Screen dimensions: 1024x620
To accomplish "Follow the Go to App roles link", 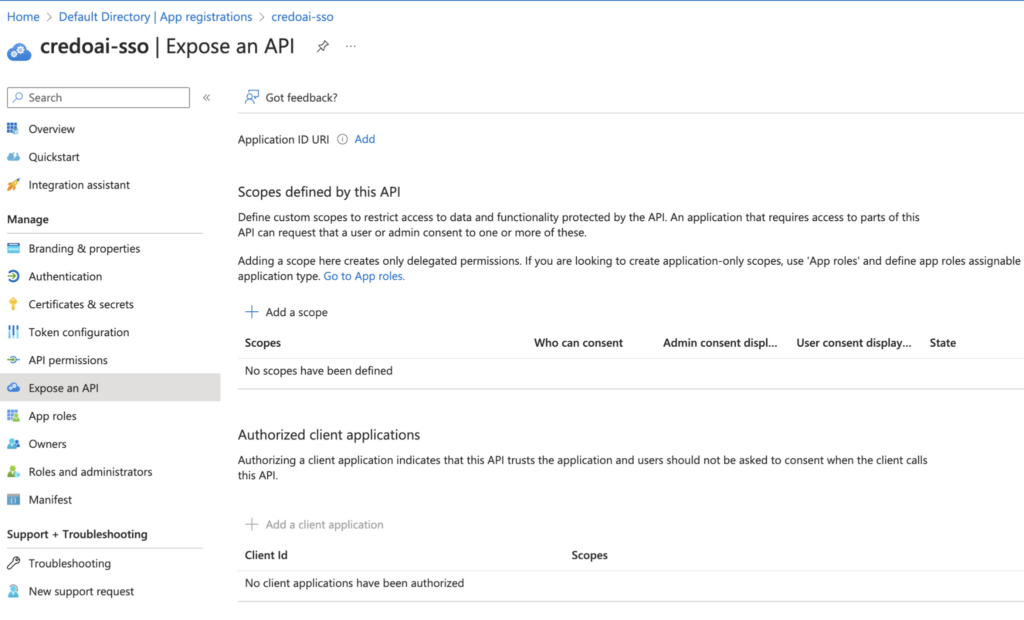I will point(364,276).
